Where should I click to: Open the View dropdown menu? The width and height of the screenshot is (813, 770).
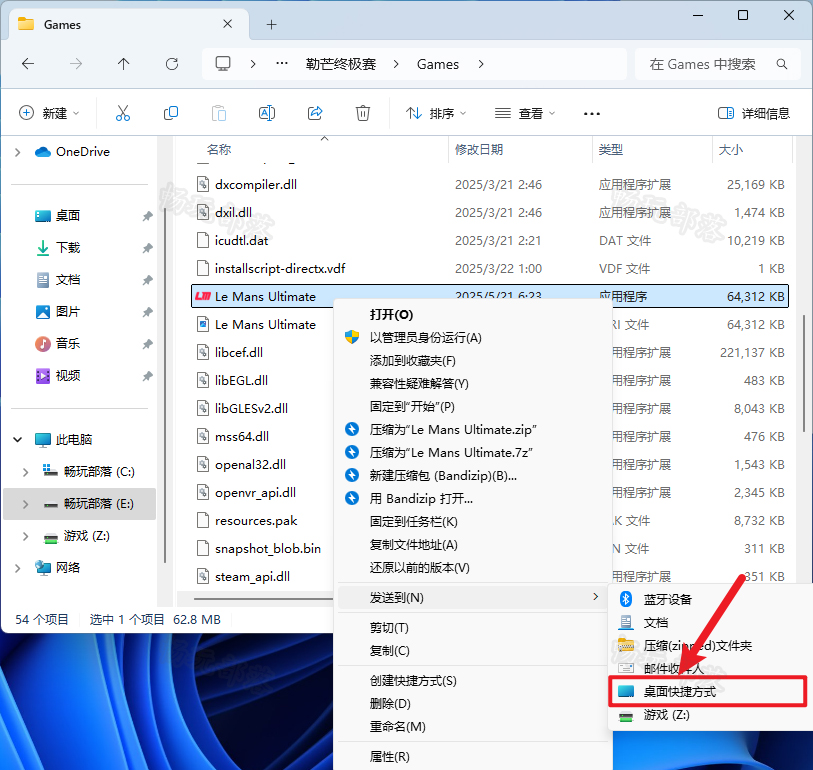pyautogui.click(x=525, y=113)
